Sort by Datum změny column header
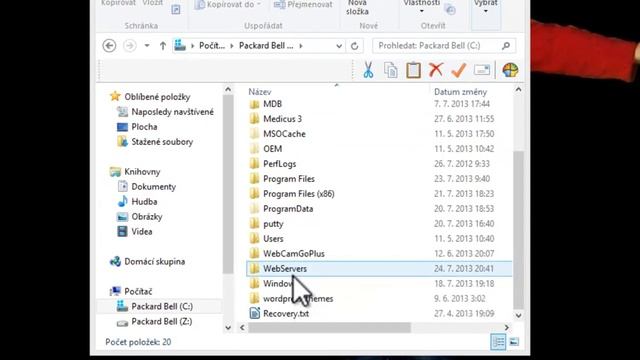 [x=460, y=92]
